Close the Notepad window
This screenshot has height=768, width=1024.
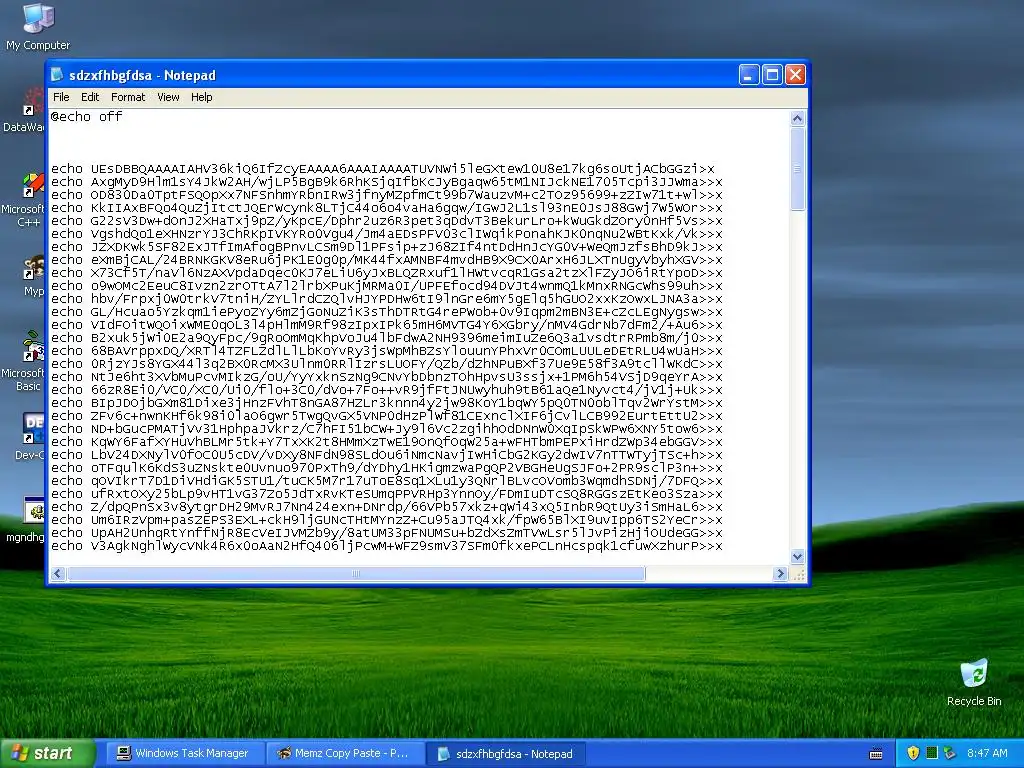click(795, 75)
